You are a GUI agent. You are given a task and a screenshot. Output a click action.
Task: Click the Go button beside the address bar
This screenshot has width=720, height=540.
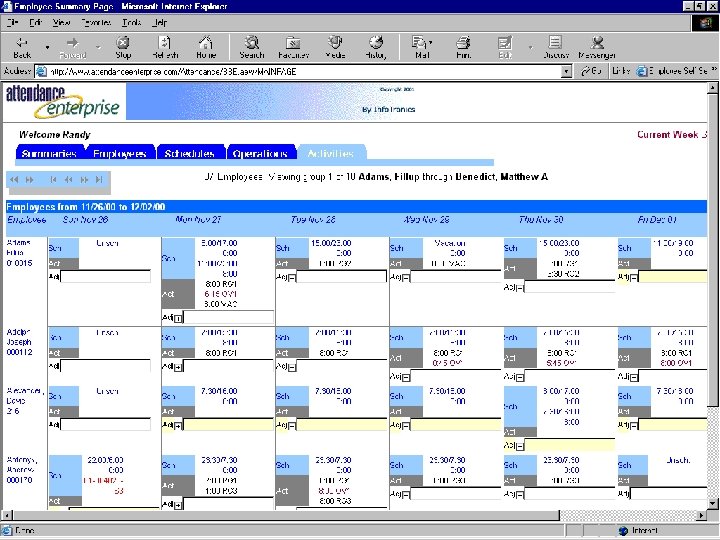tap(591, 71)
